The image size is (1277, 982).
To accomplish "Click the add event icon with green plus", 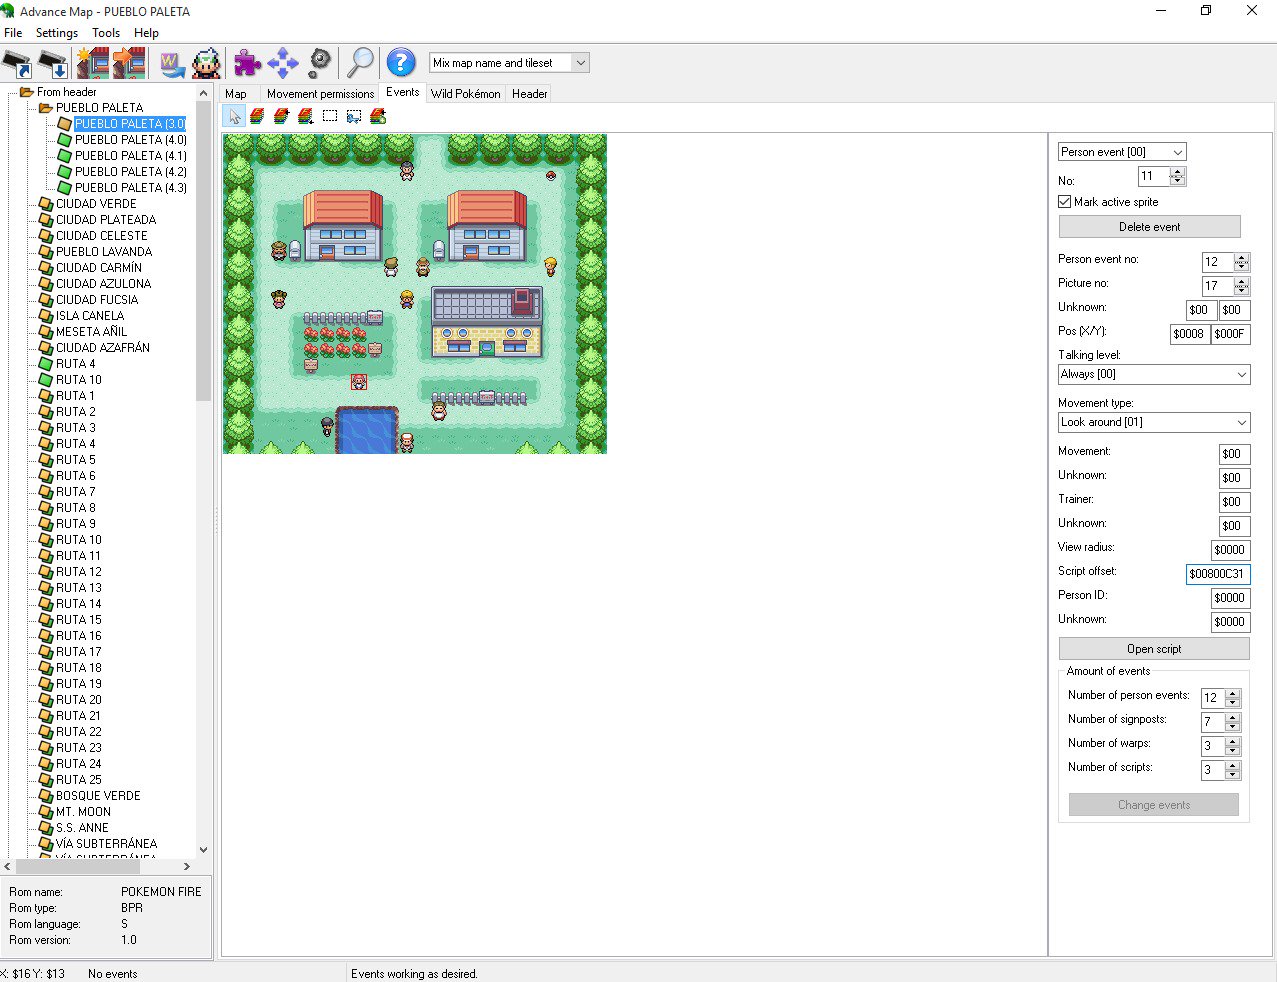I will (x=378, y=117).
